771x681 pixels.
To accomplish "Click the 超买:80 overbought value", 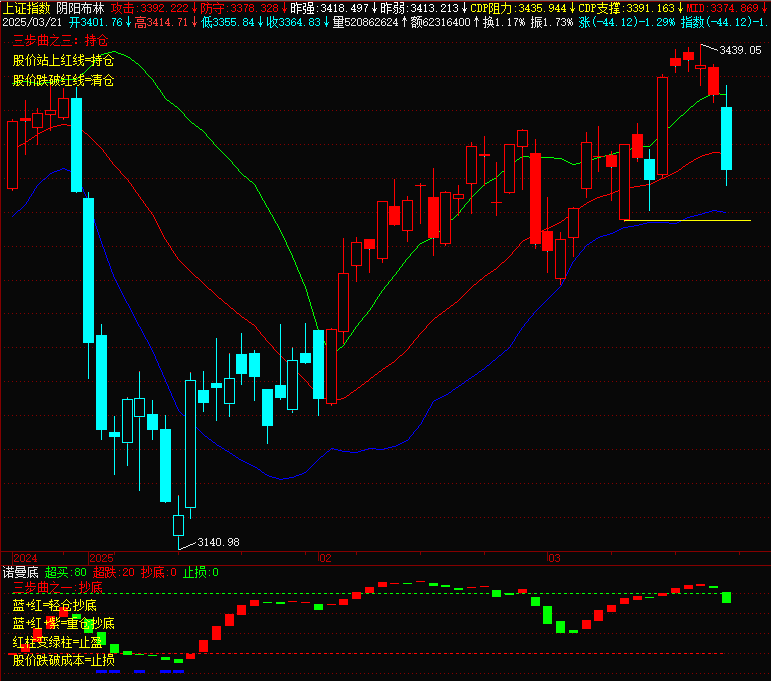I will (66, 572).
